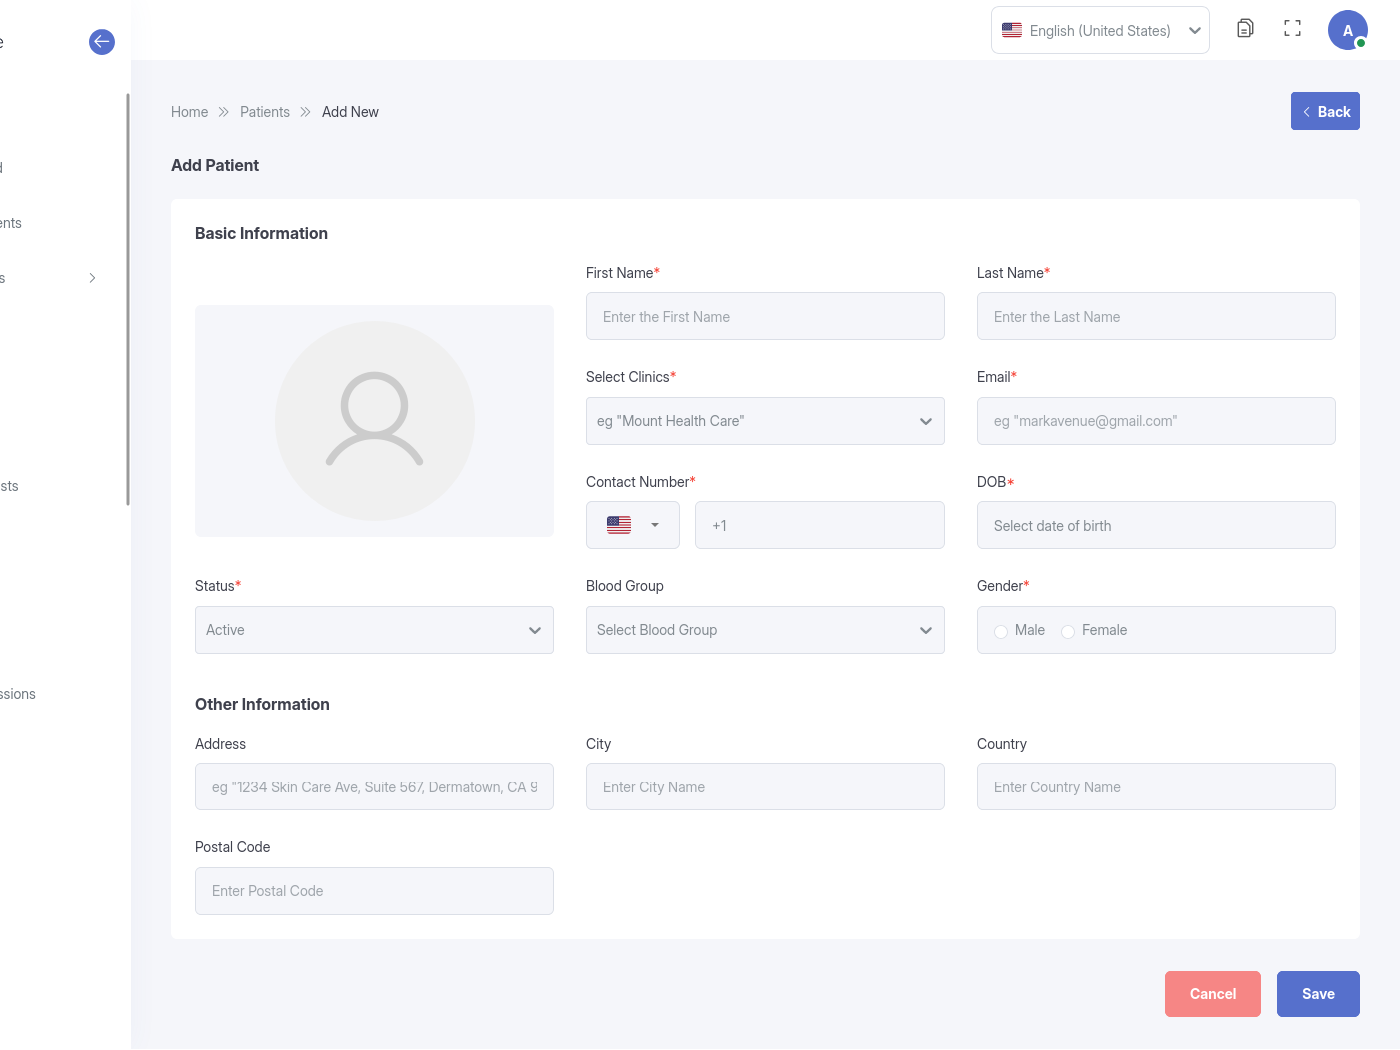Open the document notes icon in header
Viewport: 1400px width, 1050px height.
[x=1245, y=29]
